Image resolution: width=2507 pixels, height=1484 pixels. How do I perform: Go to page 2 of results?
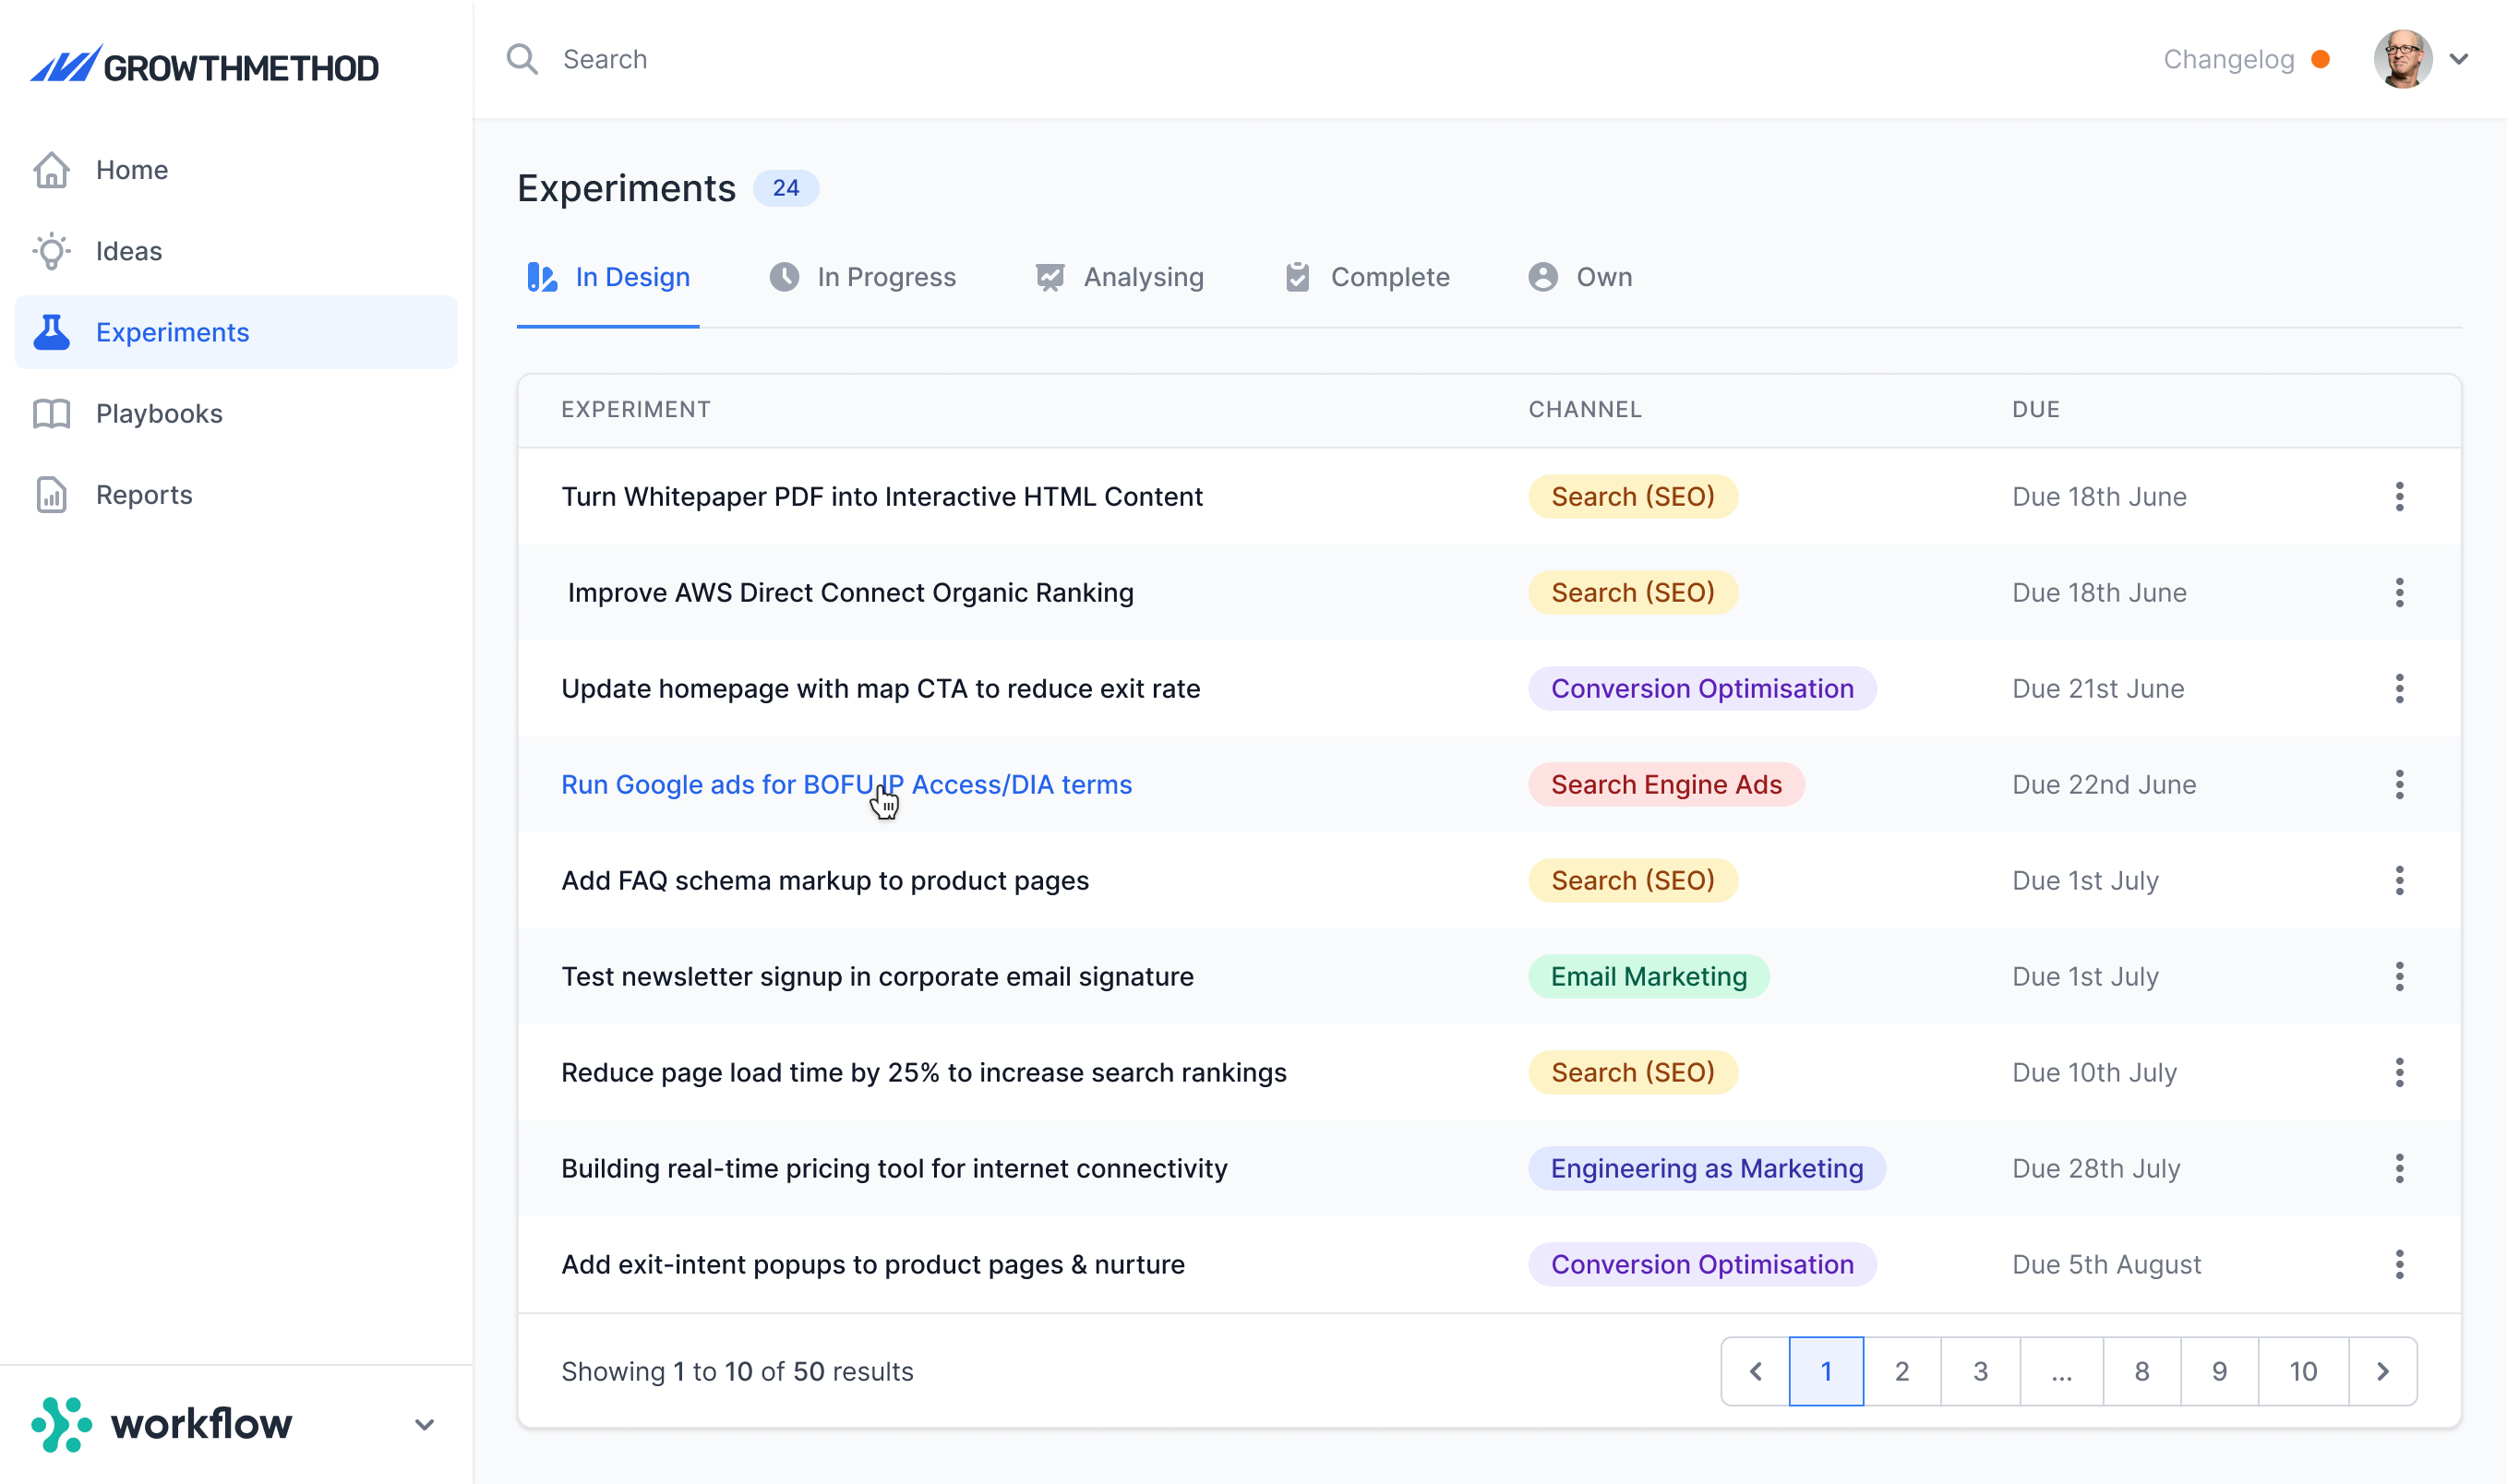click(x=1902, y=1371)
